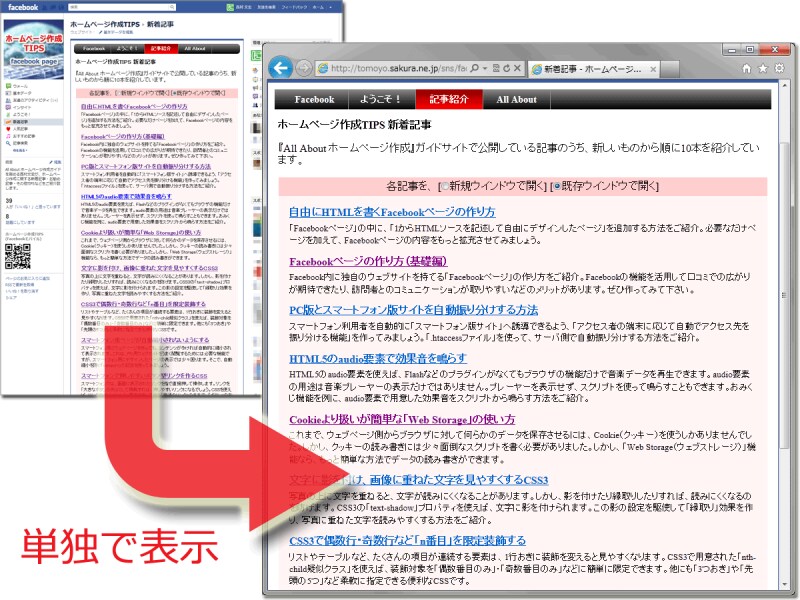
Task: Open the address bar search dropdown arrow
Action: 485,68
